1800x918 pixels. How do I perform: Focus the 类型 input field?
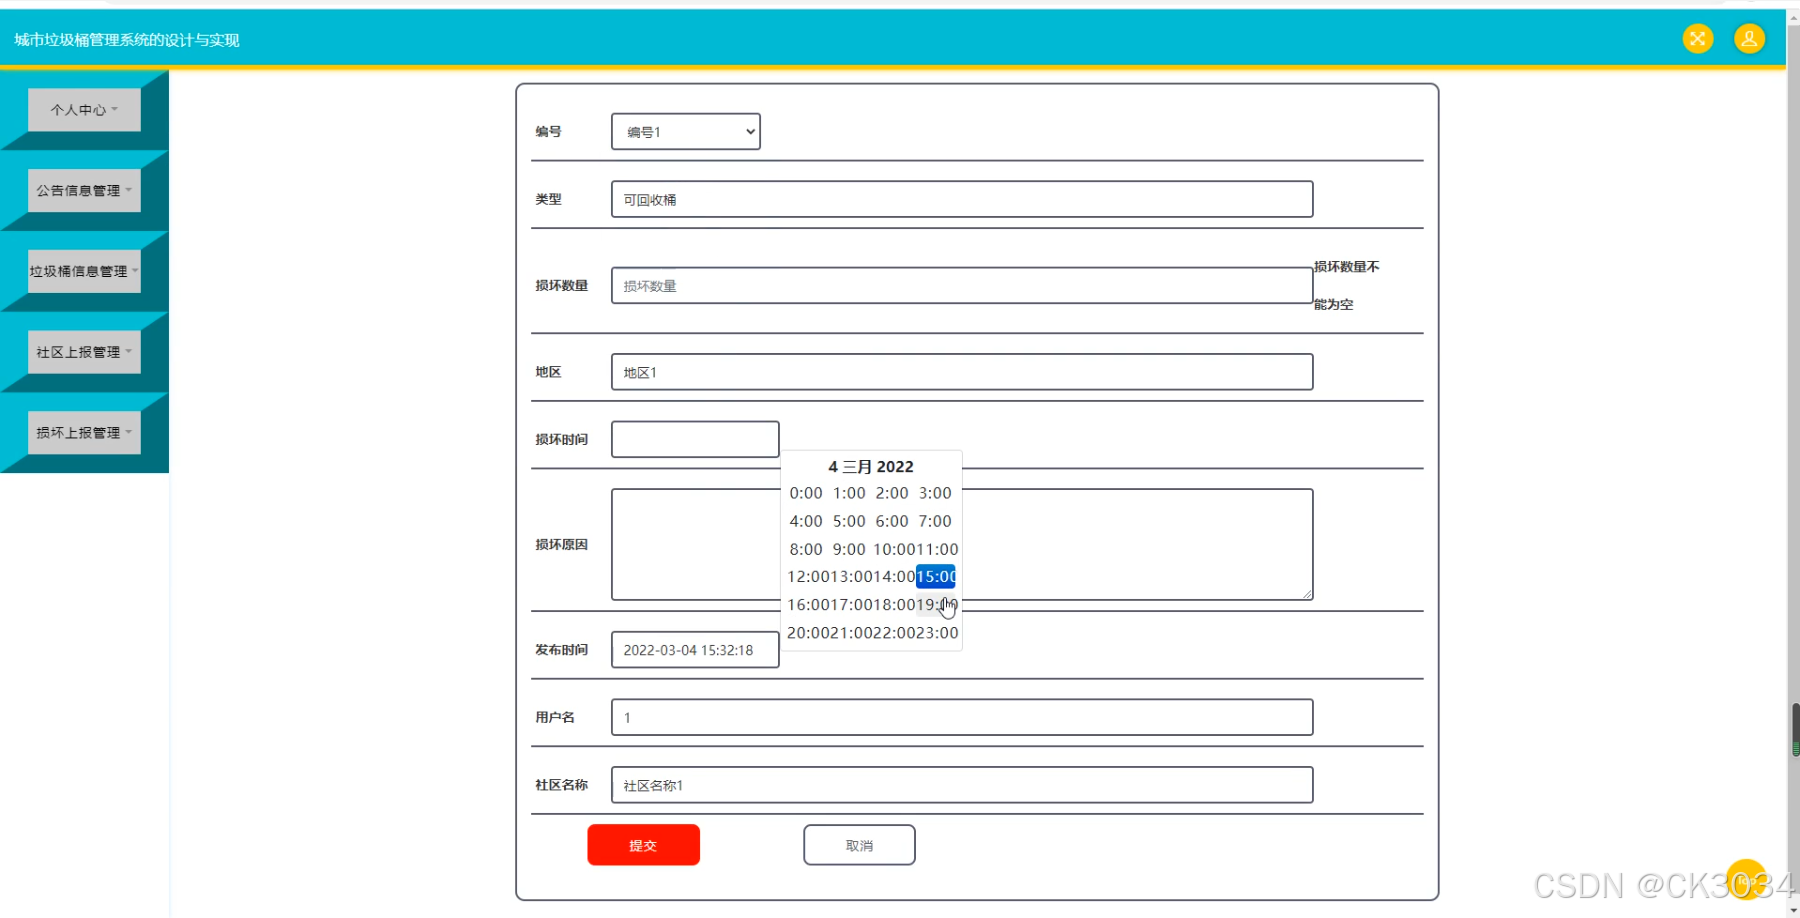click(x=962, y=199)
